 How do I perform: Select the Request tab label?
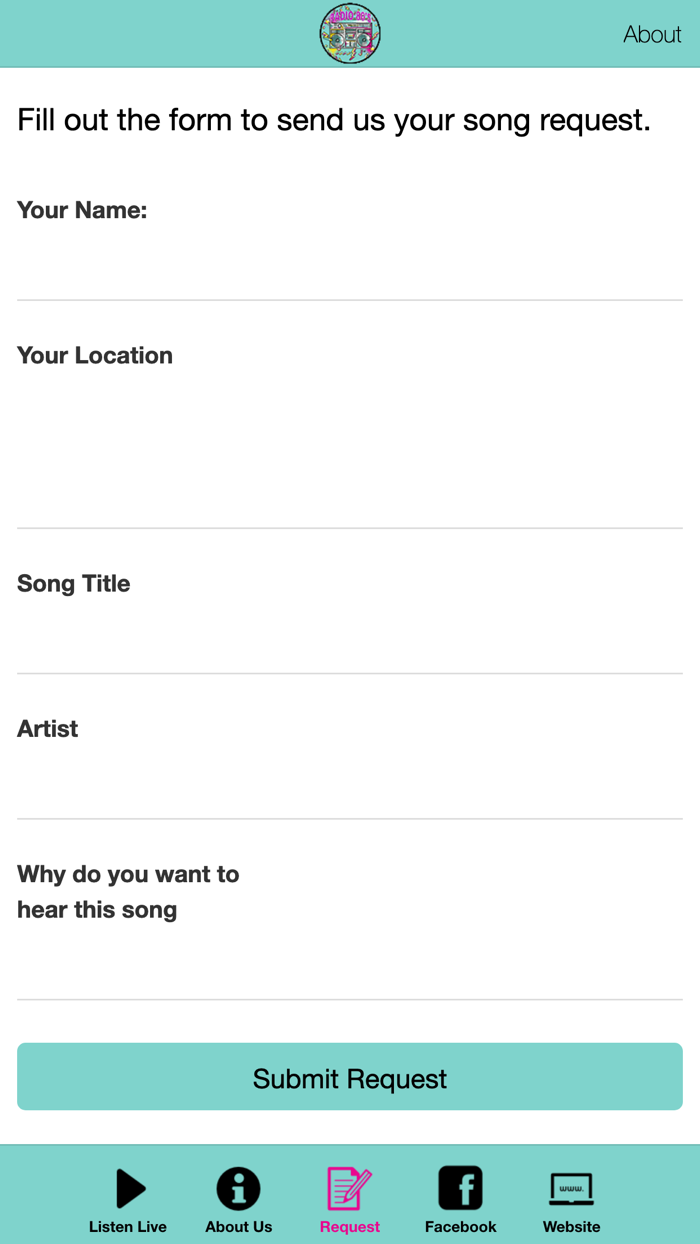pyautogui.click(x=350, y=1227)
